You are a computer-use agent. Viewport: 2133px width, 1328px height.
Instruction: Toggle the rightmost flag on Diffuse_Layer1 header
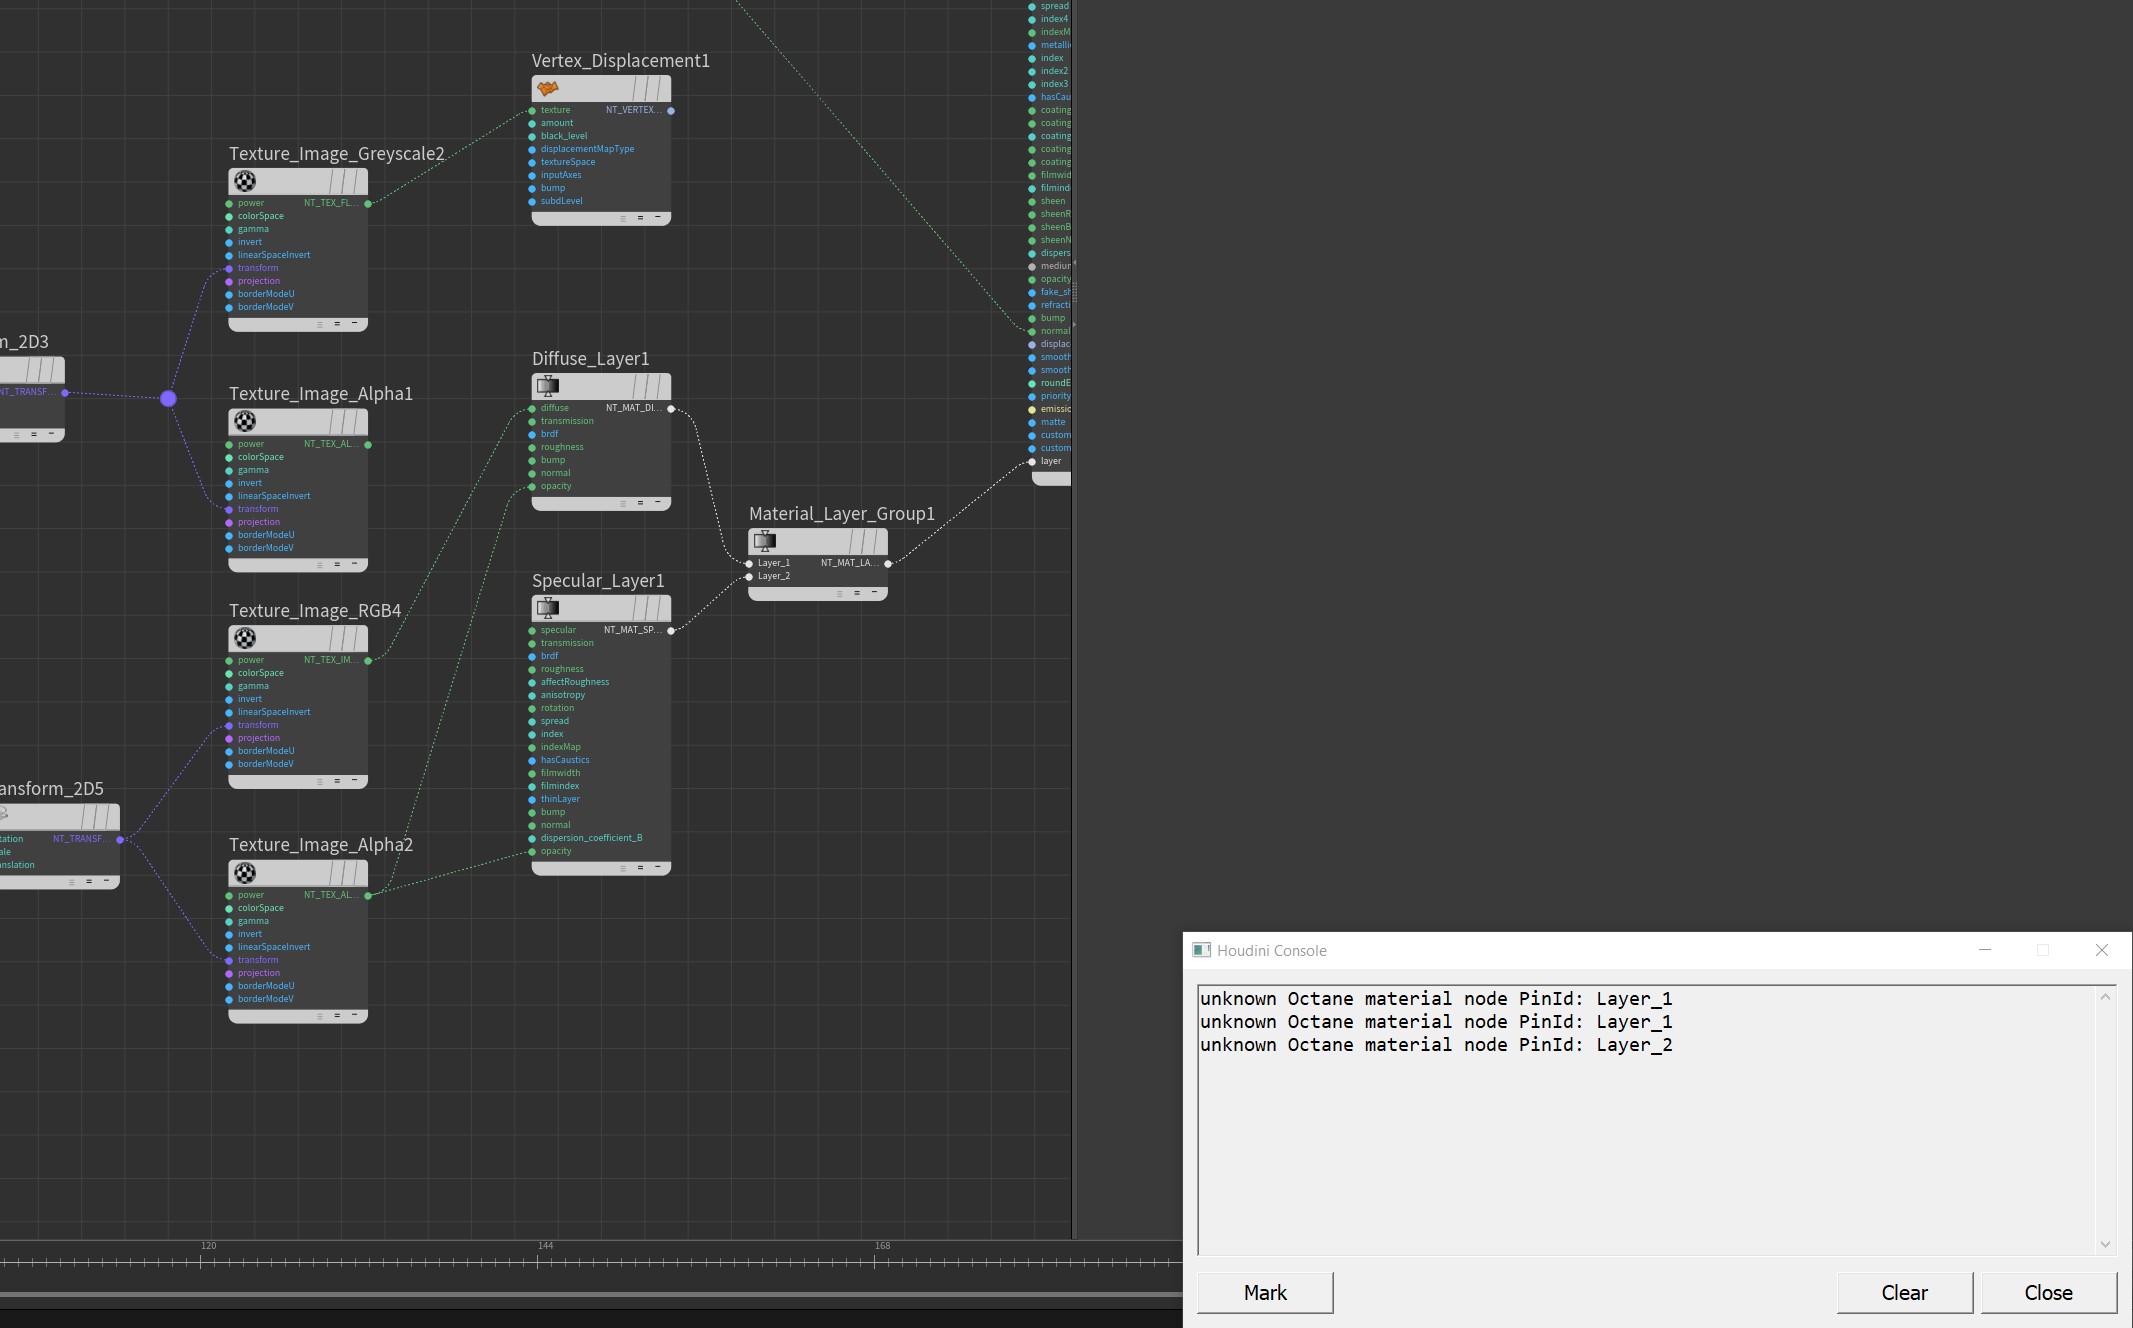point(662,386)
